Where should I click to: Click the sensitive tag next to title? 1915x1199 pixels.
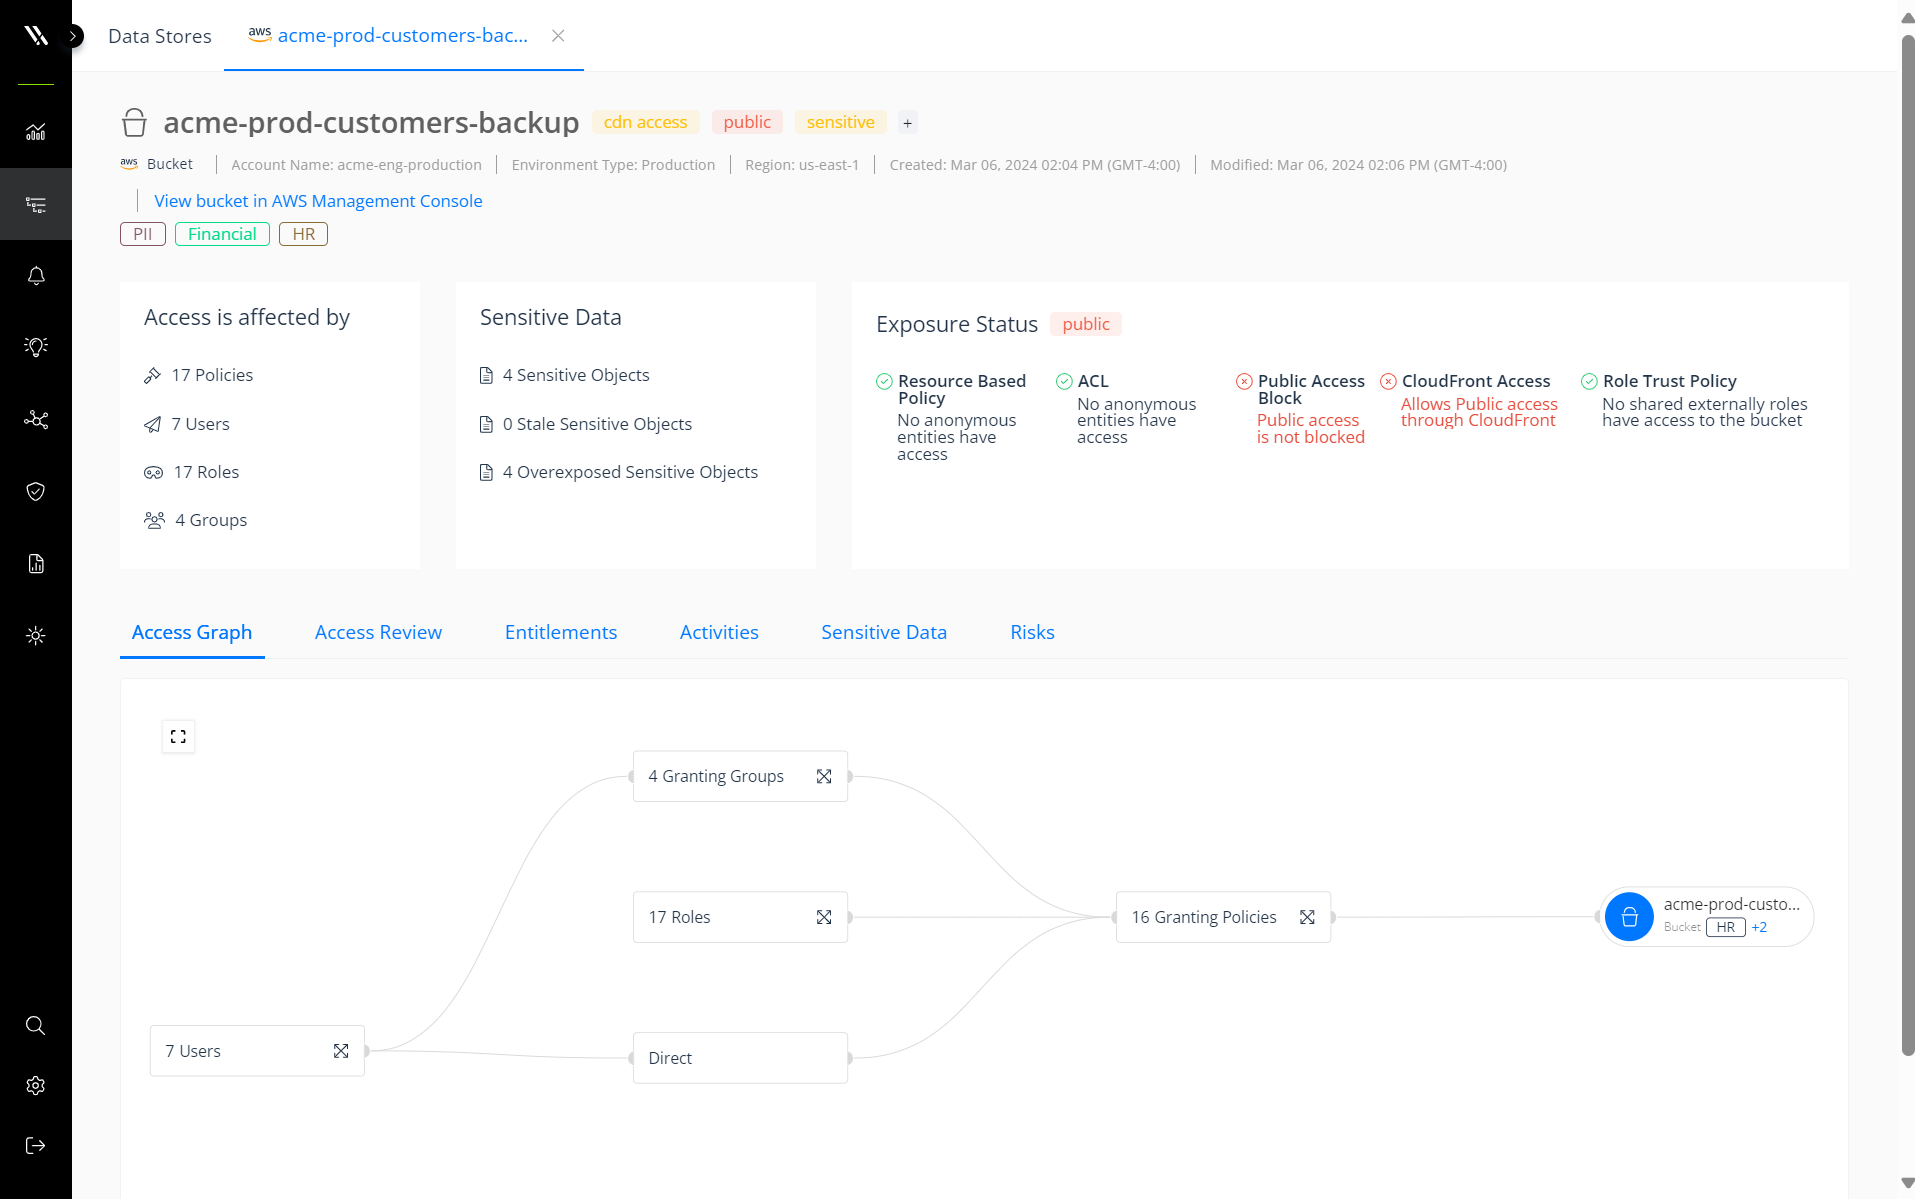840,122
